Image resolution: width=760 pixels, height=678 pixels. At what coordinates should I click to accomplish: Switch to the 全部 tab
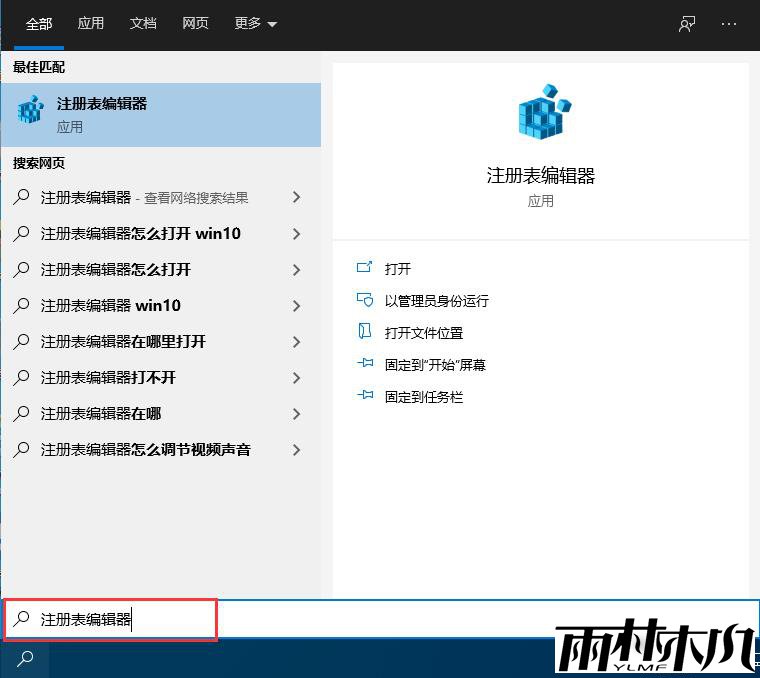point(39,23)
